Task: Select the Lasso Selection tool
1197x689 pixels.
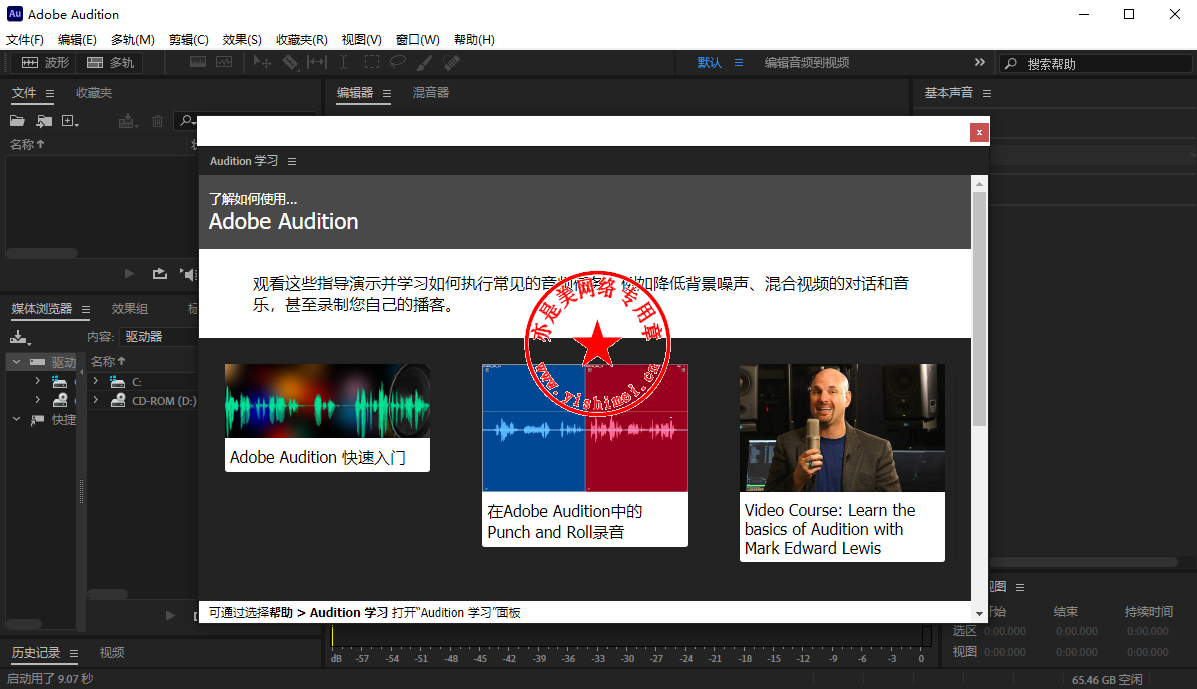Action: tap(398, 63)
